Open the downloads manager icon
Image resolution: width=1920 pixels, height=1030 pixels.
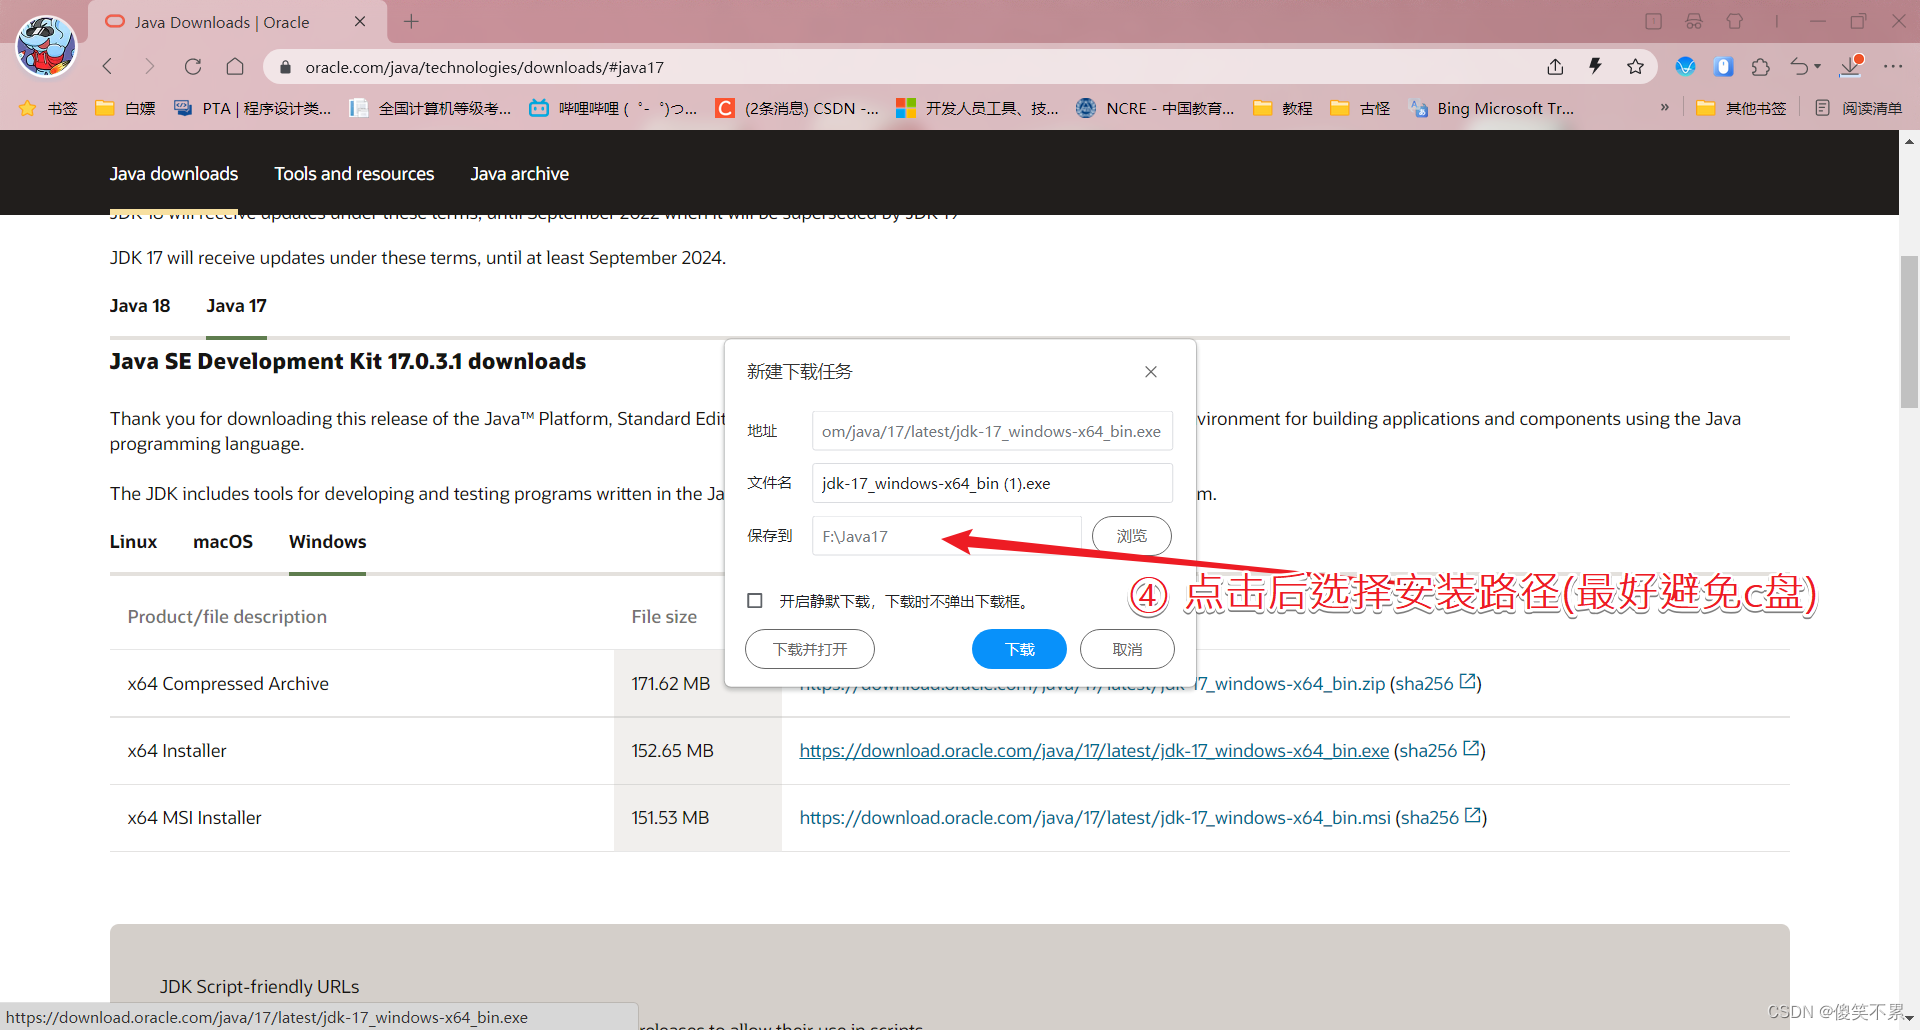pos(1851,66)
